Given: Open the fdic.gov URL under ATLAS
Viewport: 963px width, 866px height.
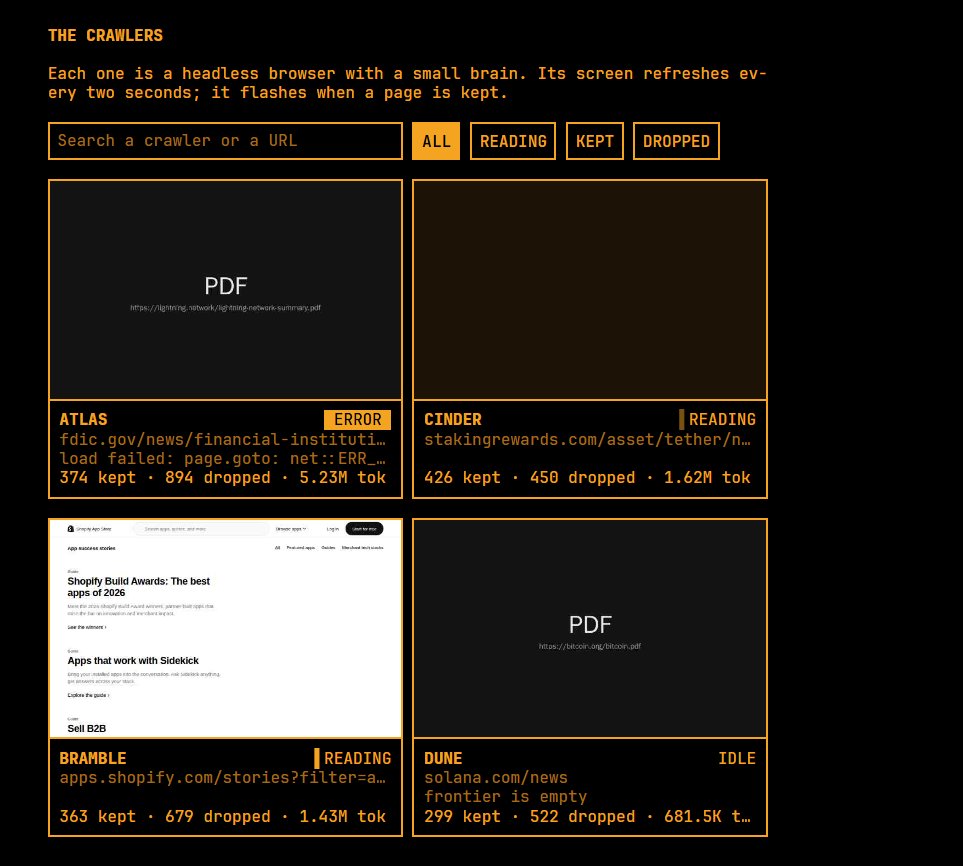Looking at the screenshot, I should (x=222, y=440).
